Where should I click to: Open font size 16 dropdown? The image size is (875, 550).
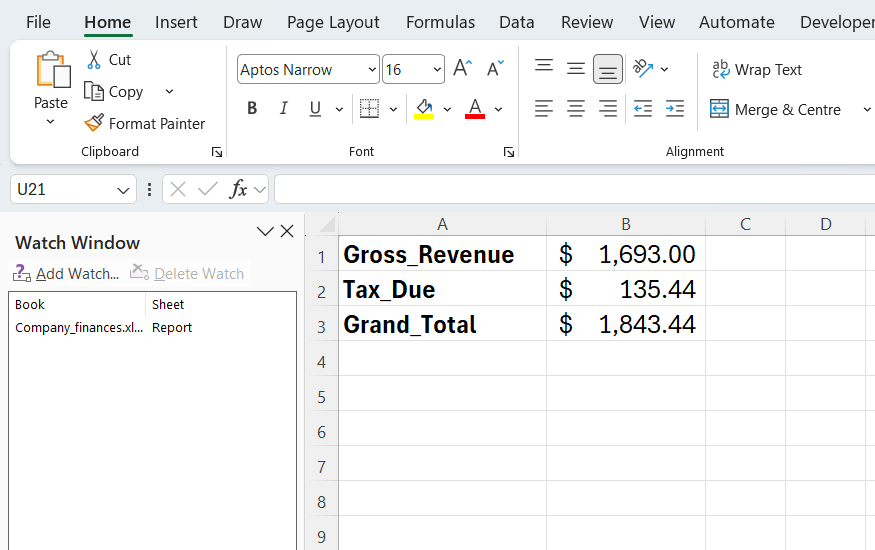[x=437, y=70]
